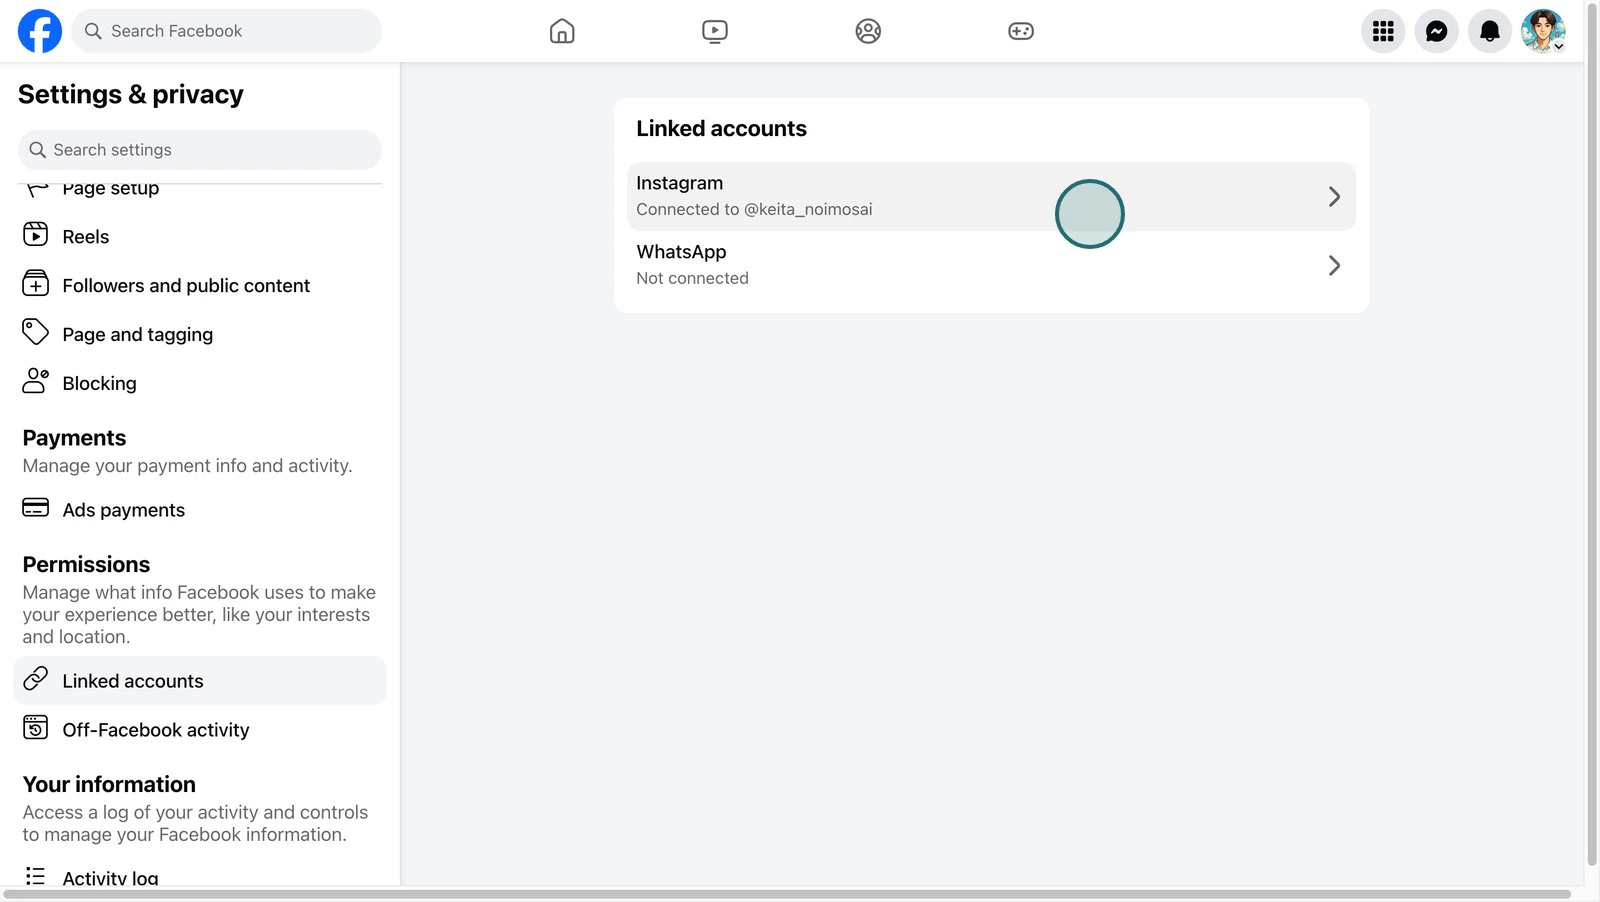Image resolution: width=1600 pixels, height=902 pixels.
Task: Open the Instagram connected account row
Action: coord(991,197)
